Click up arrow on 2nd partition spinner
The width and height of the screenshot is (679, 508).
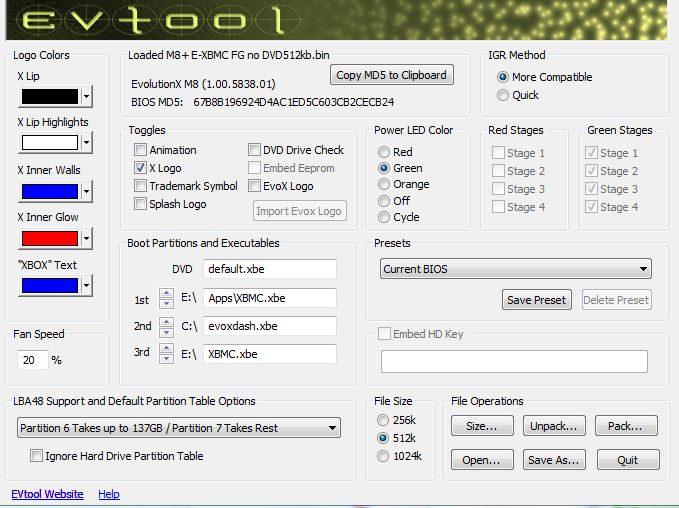pyautogui.click(x=166, y=322)
